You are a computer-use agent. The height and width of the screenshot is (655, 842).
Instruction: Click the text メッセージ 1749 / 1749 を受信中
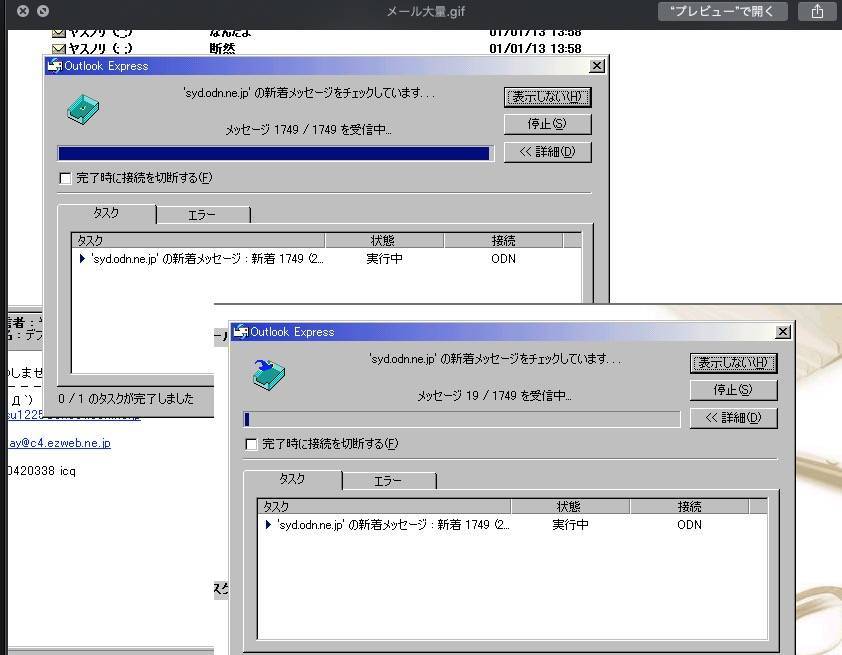(x=308, y=129)
